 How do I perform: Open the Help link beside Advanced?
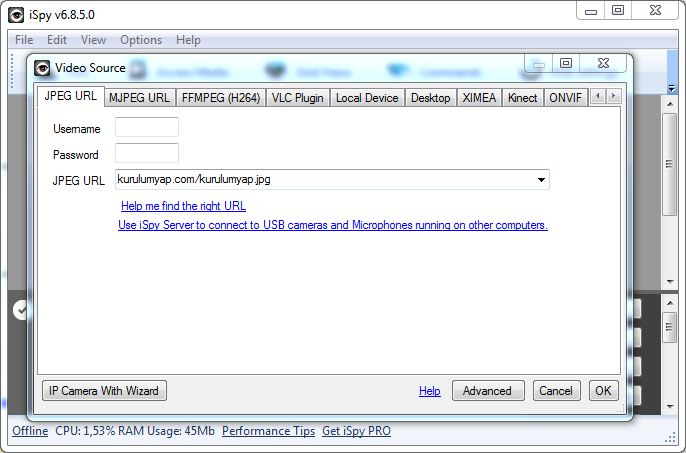click(430, 391)
